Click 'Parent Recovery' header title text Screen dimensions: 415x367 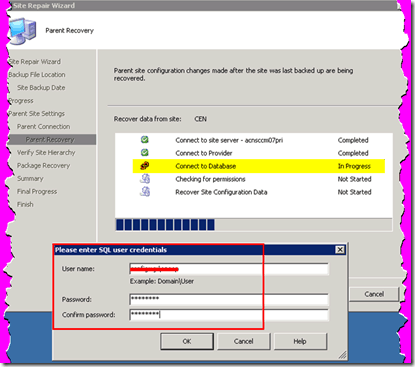point(69,30)
